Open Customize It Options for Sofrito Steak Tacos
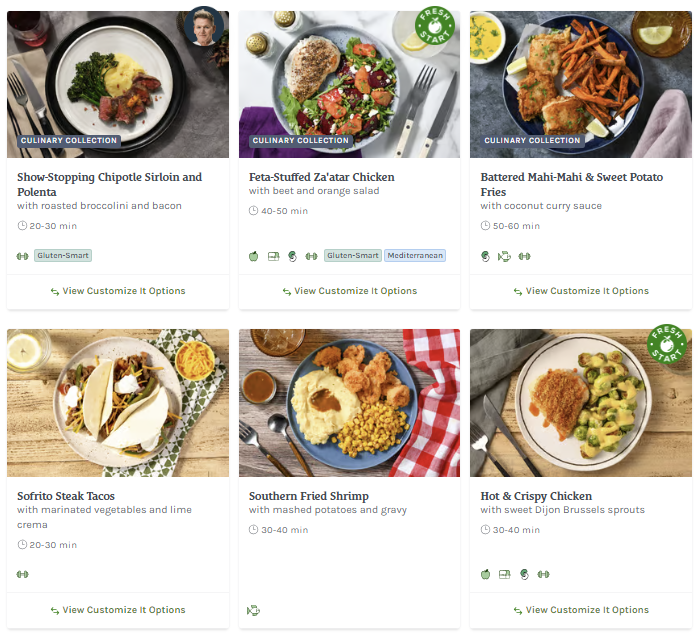700x635 pixels. (x=118, y=610)
